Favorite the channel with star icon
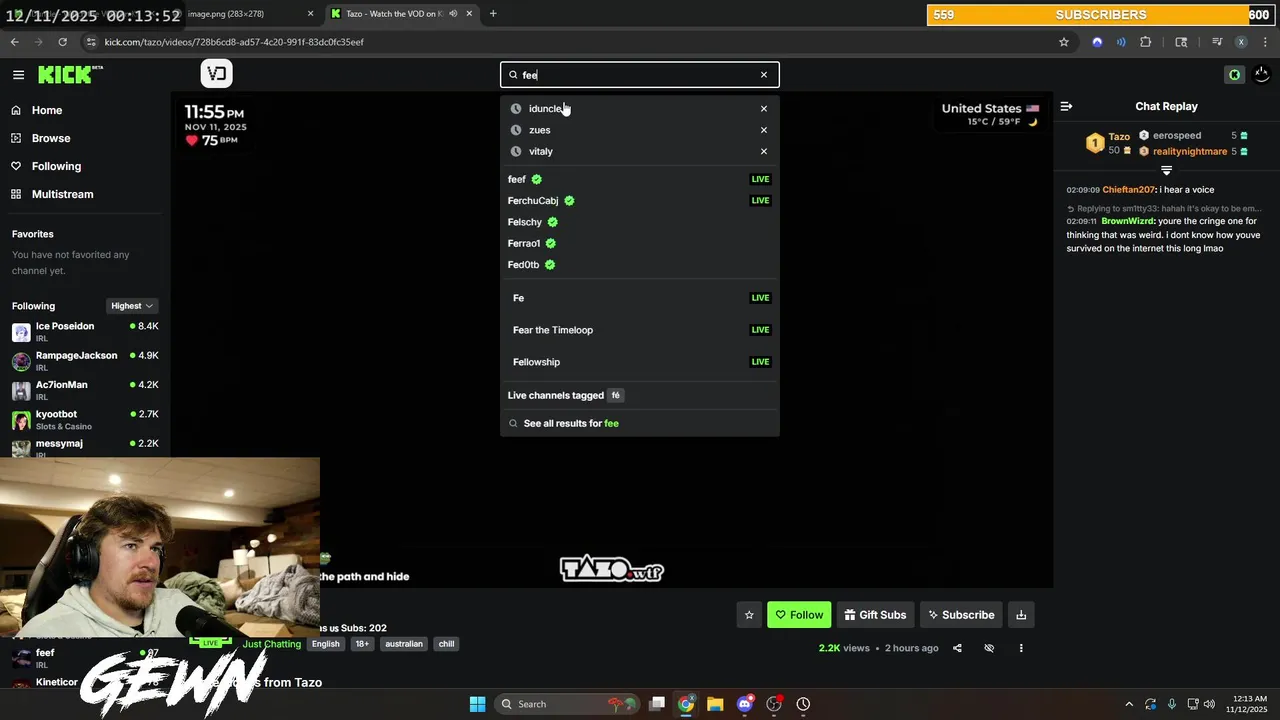 pyautogui.click(x=749, y=615)
